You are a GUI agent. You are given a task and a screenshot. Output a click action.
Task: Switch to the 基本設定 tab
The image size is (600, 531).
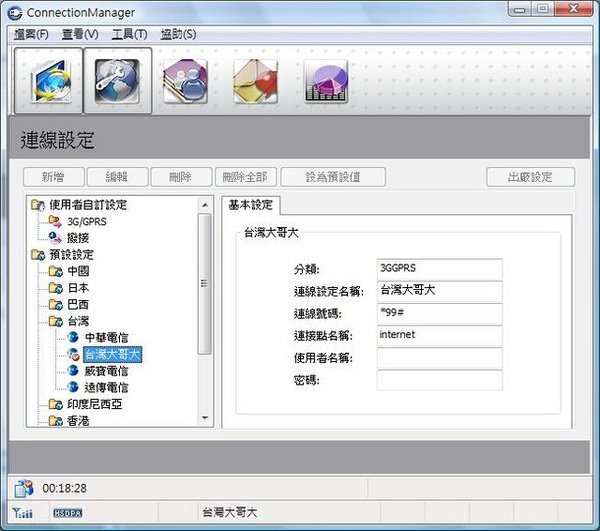(251, 205)
